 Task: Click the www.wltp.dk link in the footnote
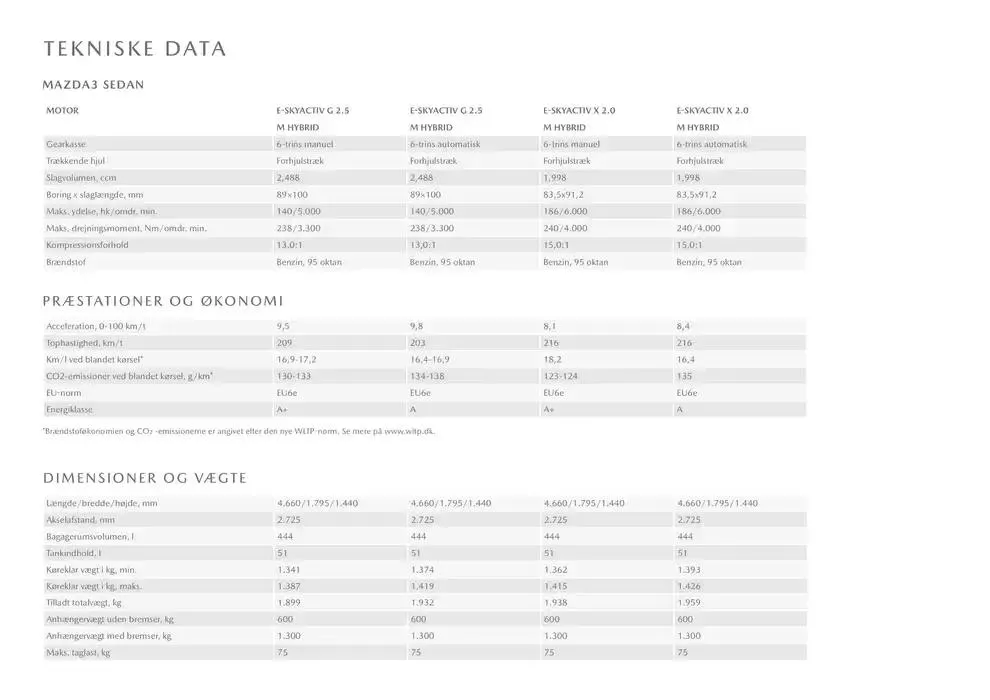coord(408,431)
